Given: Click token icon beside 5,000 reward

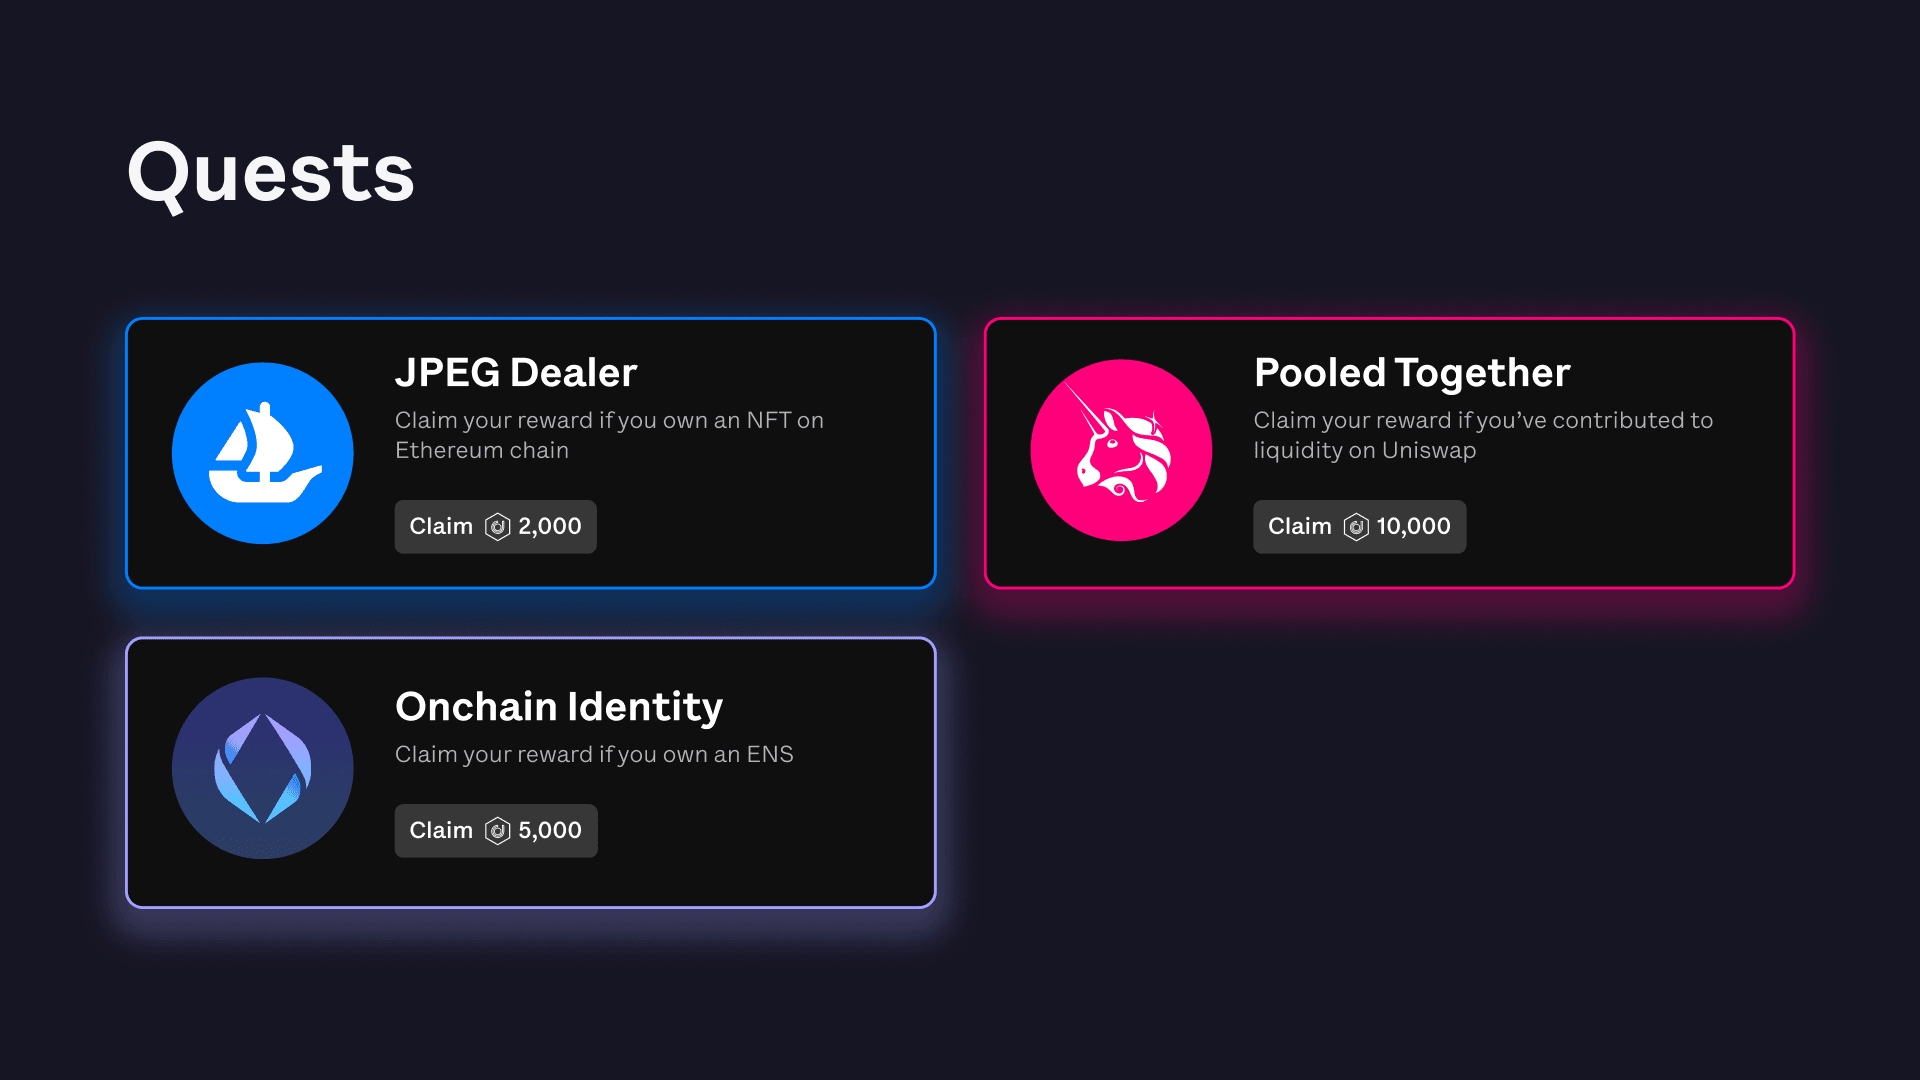Looking at the screenshot, I should [497, 831].
